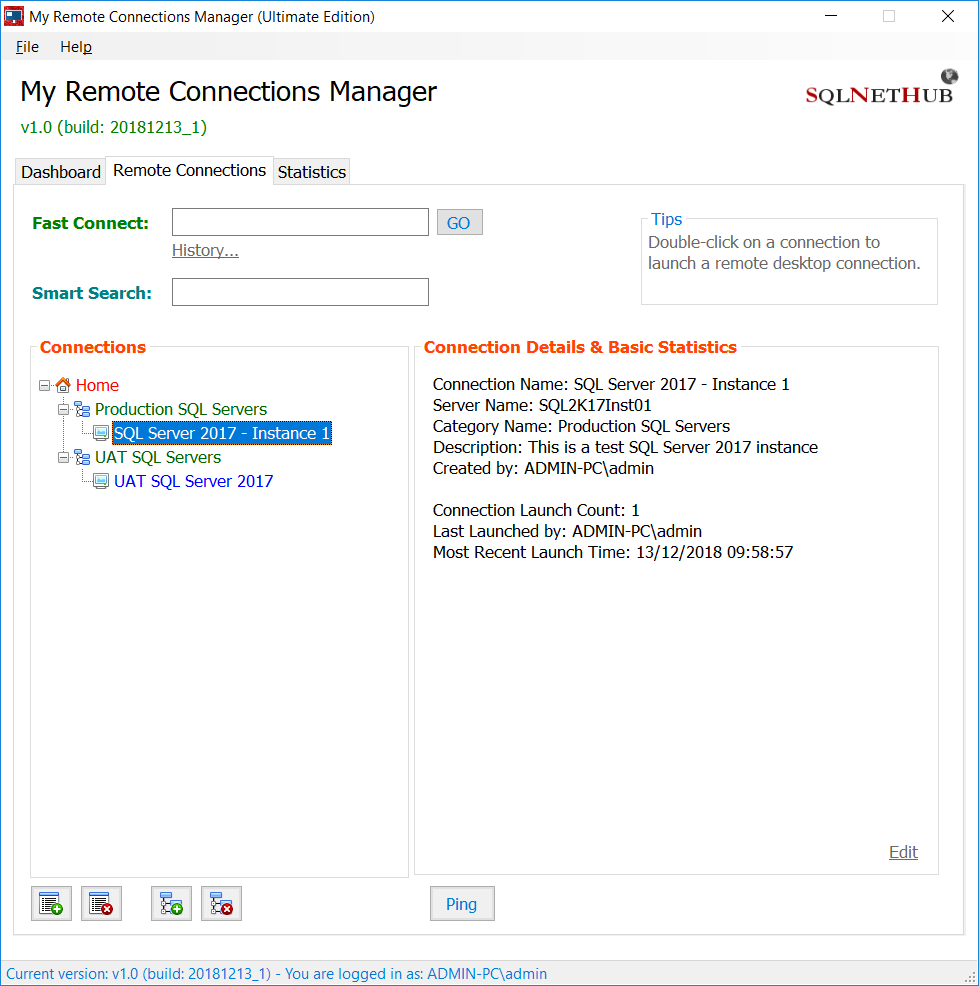Click the Tips box text

(784, 253)
